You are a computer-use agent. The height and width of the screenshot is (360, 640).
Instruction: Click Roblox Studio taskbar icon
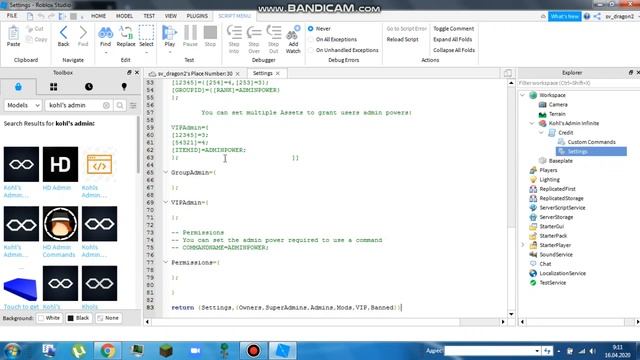coord(282,351)
